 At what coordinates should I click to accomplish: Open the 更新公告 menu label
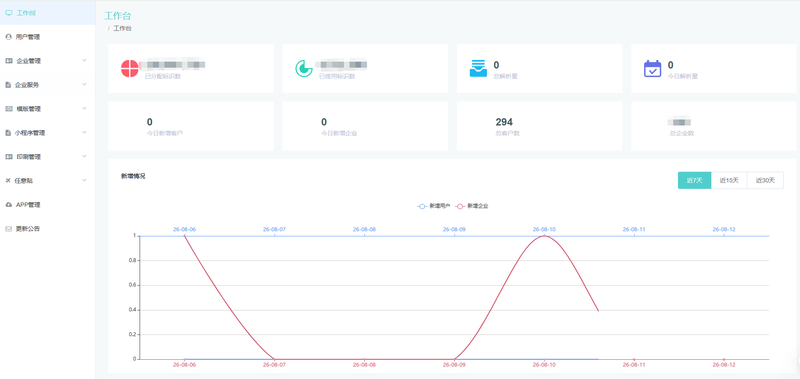(x=28, y=229)
